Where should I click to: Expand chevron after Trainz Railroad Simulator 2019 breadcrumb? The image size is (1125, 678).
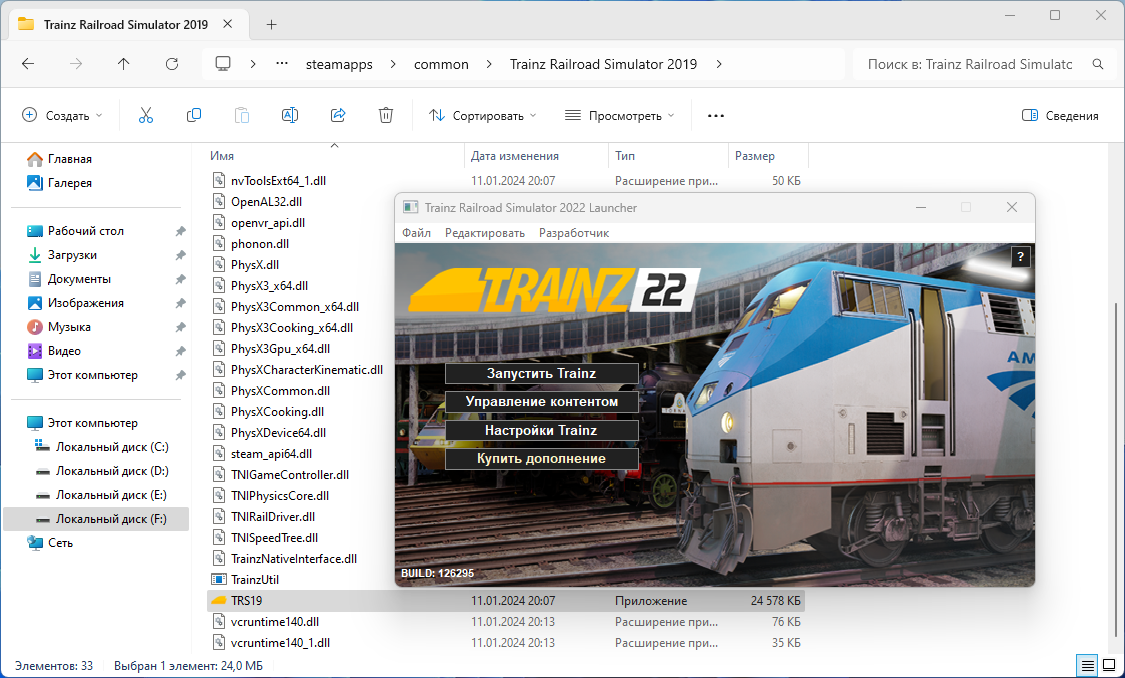pyautogui.click(x=719, y=64)
